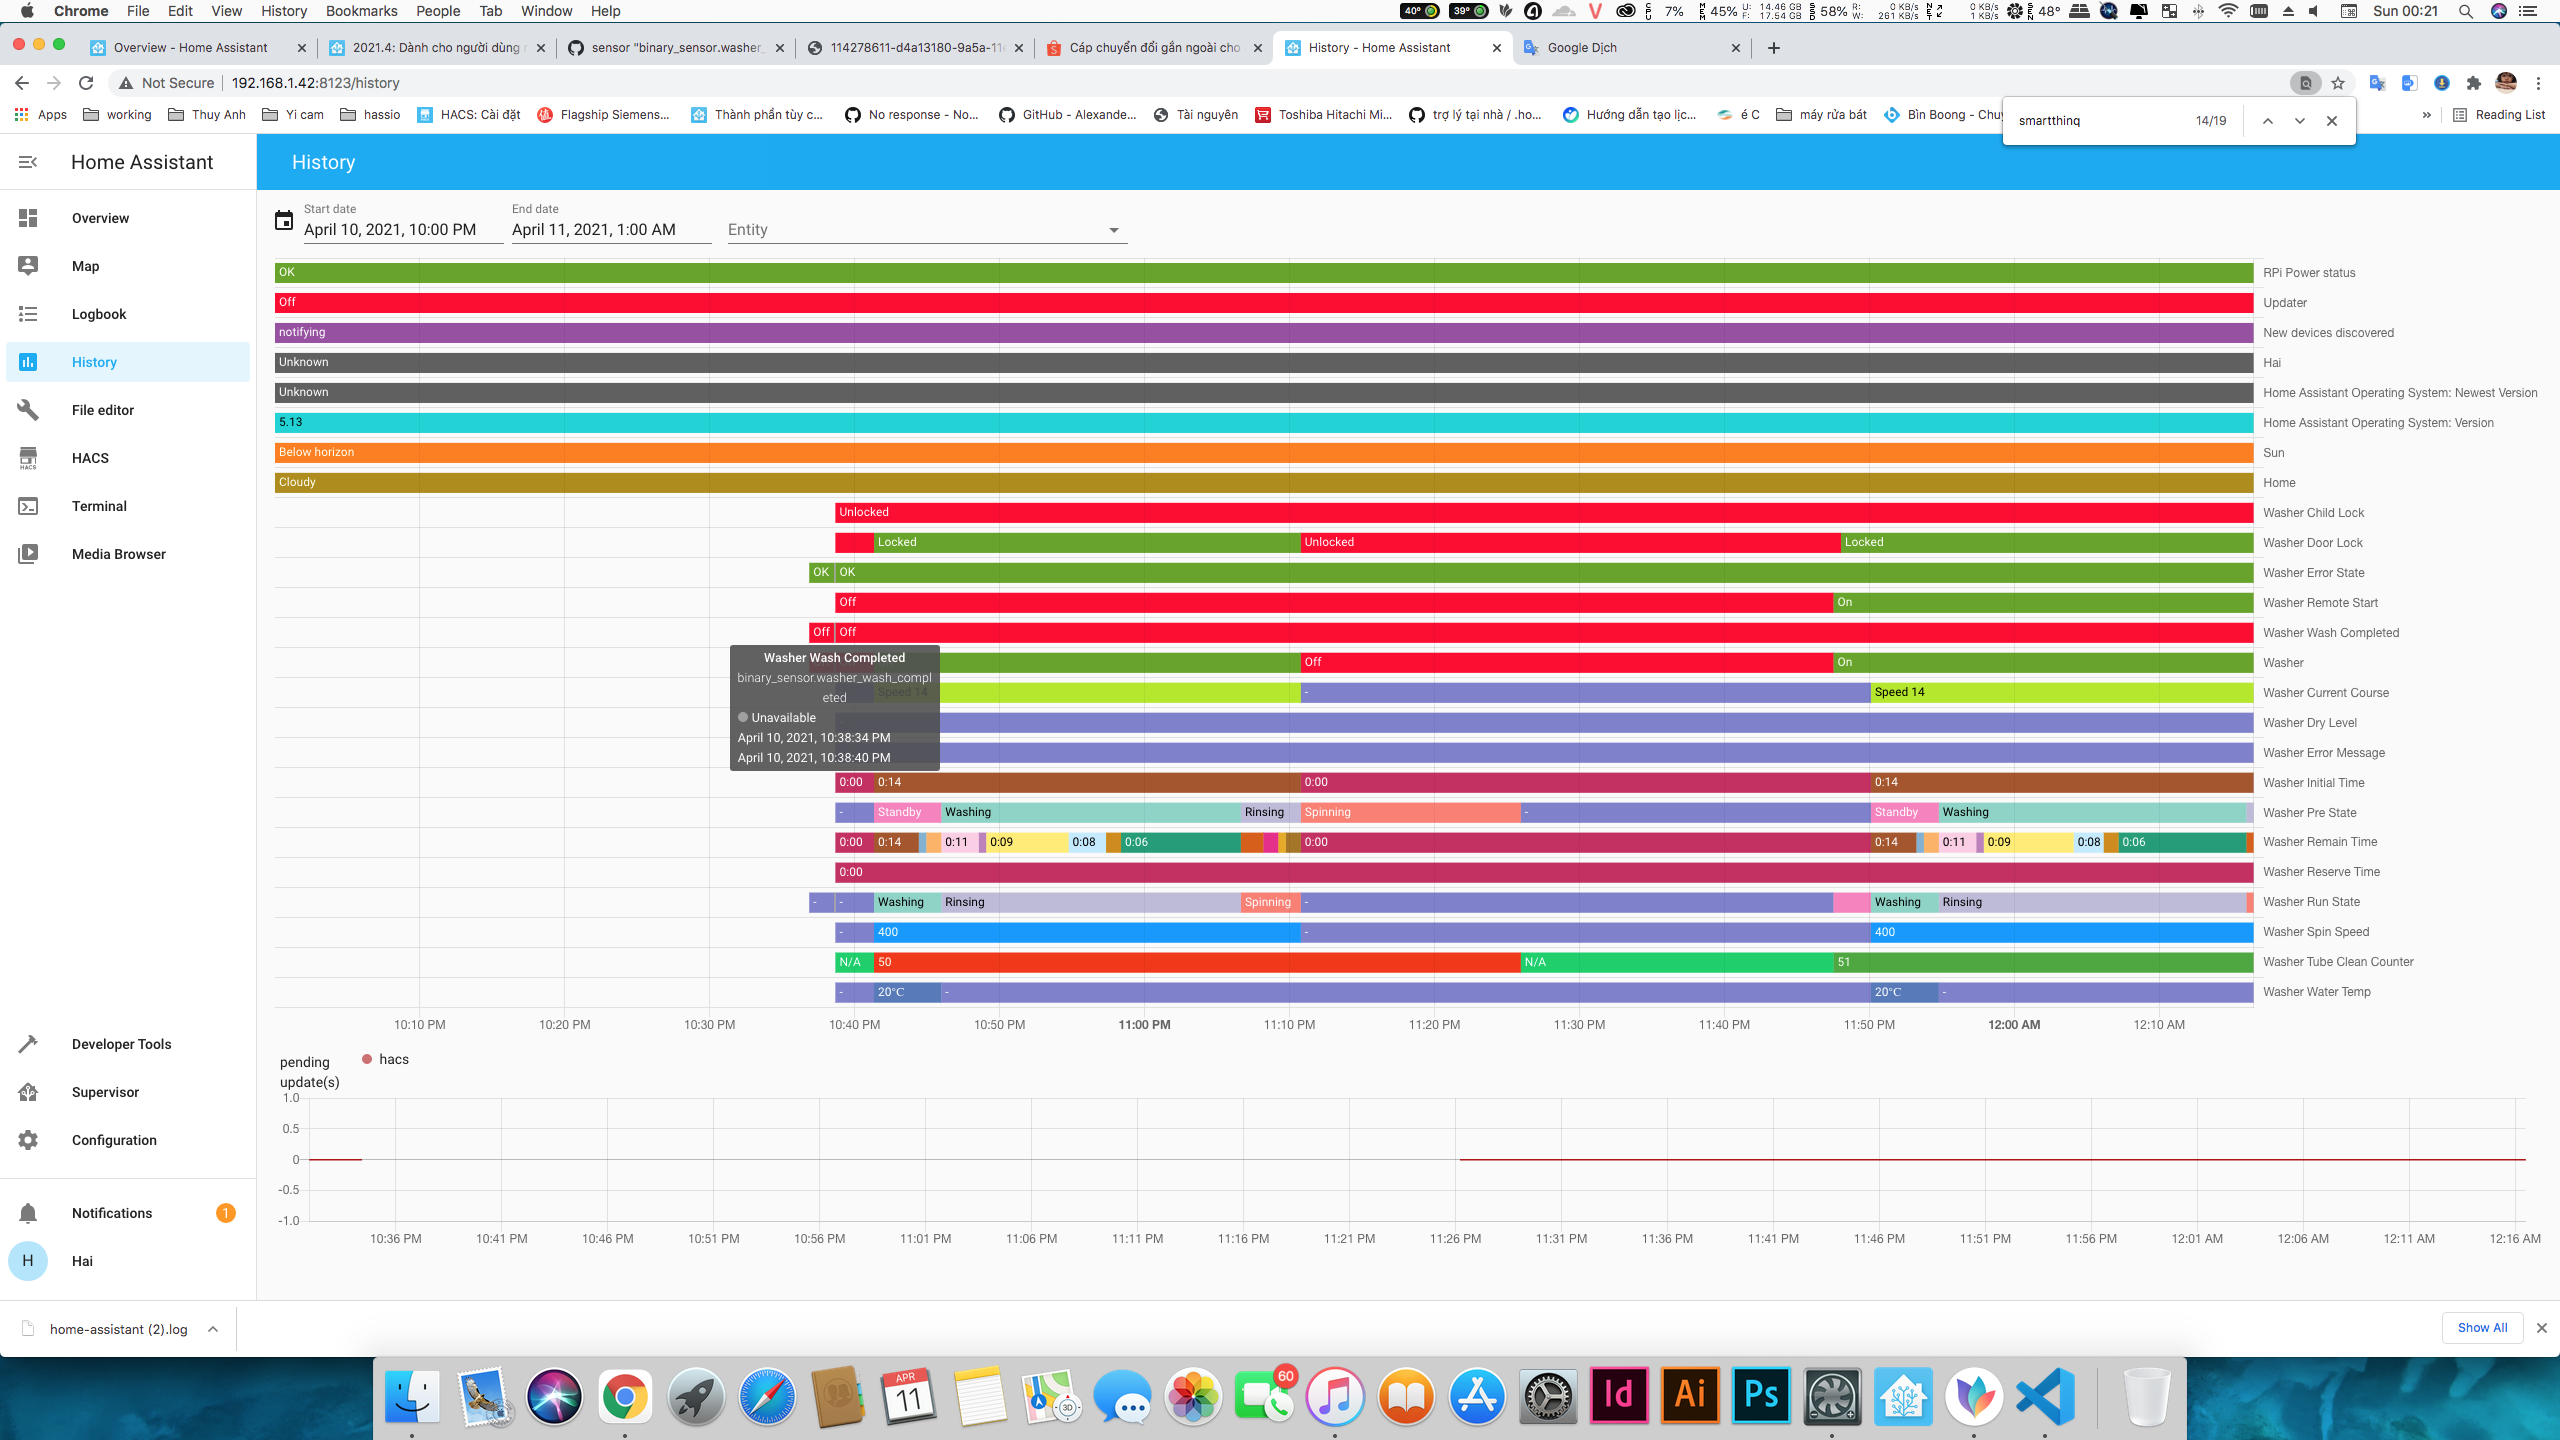2560x1440 pixels.
Task: Open the calendar date picker icon
Action: click(x=284, y=221)
